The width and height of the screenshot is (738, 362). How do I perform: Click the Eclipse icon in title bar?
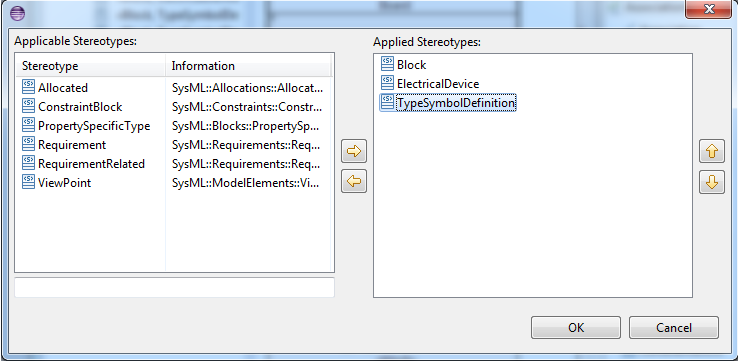coord(17,12)
